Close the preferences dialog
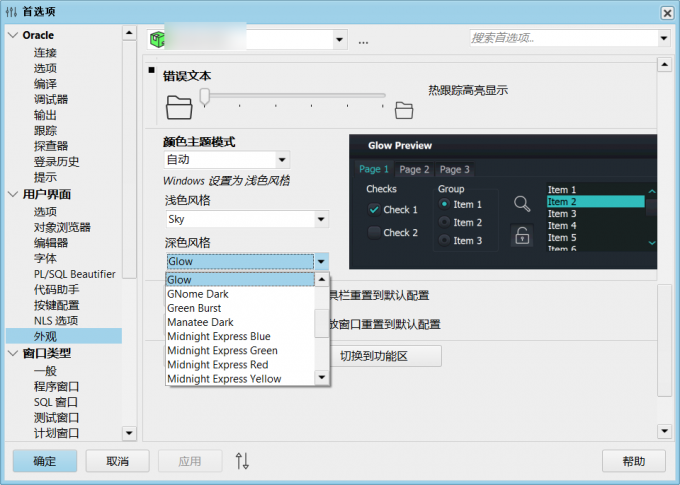 [x=667, y=13]
